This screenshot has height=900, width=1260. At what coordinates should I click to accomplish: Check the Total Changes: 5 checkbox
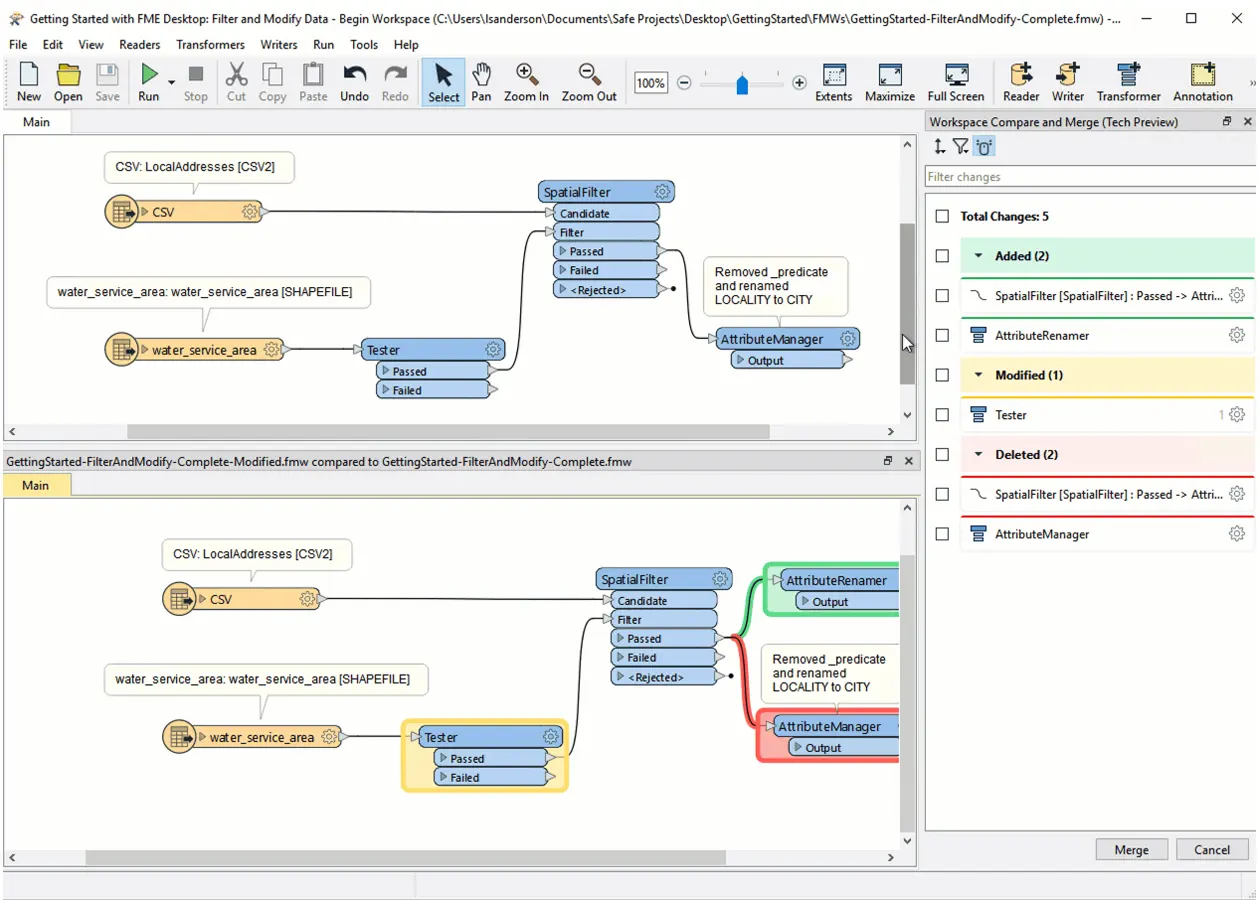pos(942,216)
